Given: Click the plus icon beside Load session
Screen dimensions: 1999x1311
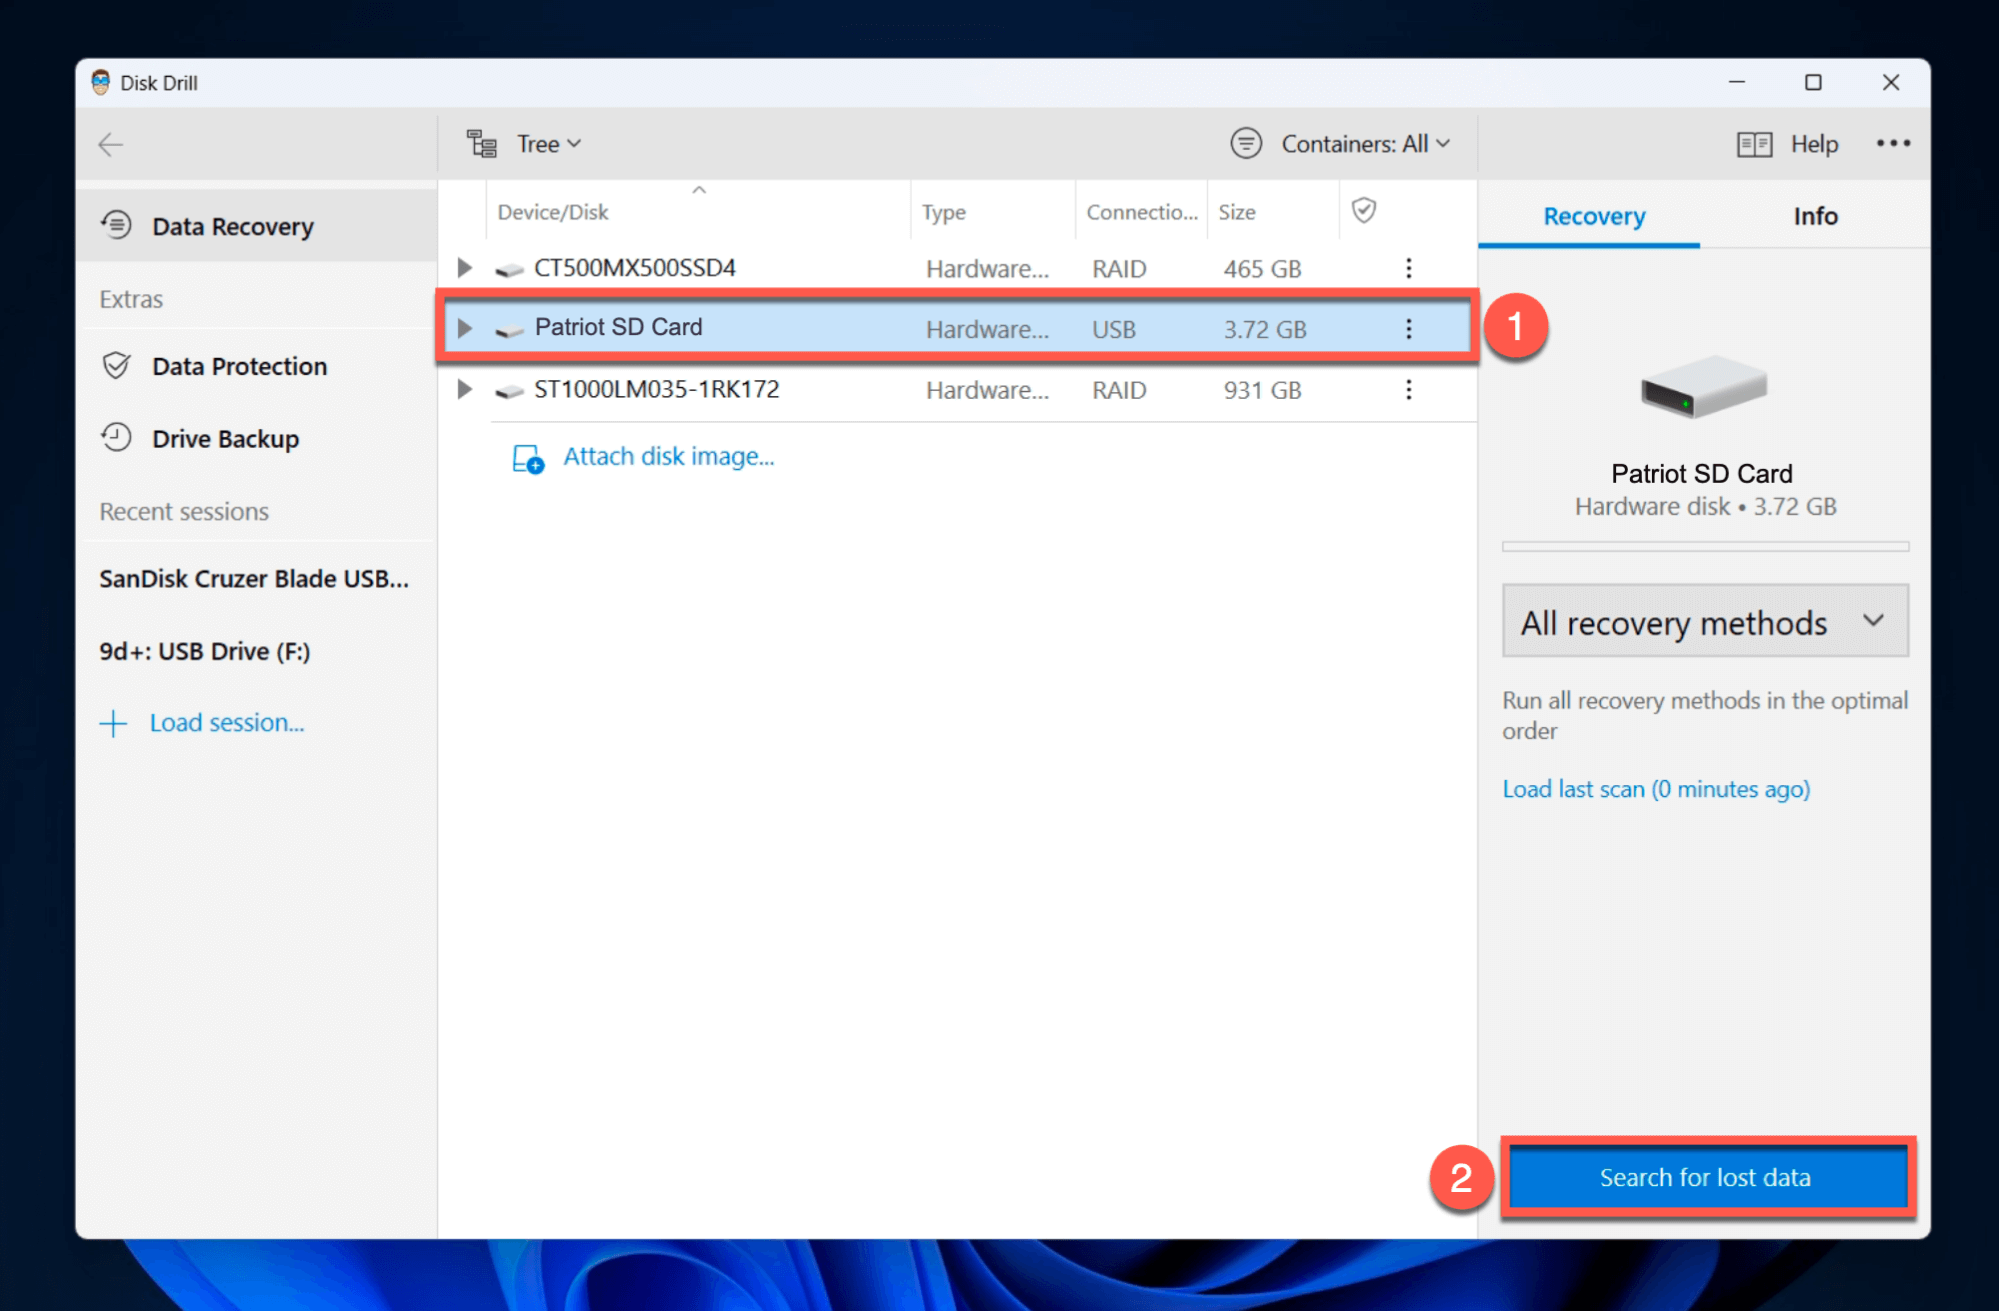Looking at the screenshot, I should (113, 723).
